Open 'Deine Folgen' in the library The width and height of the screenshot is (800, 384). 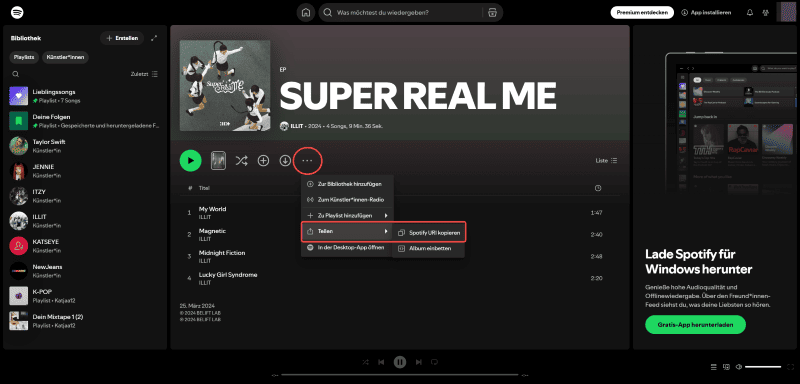(85, 121)
